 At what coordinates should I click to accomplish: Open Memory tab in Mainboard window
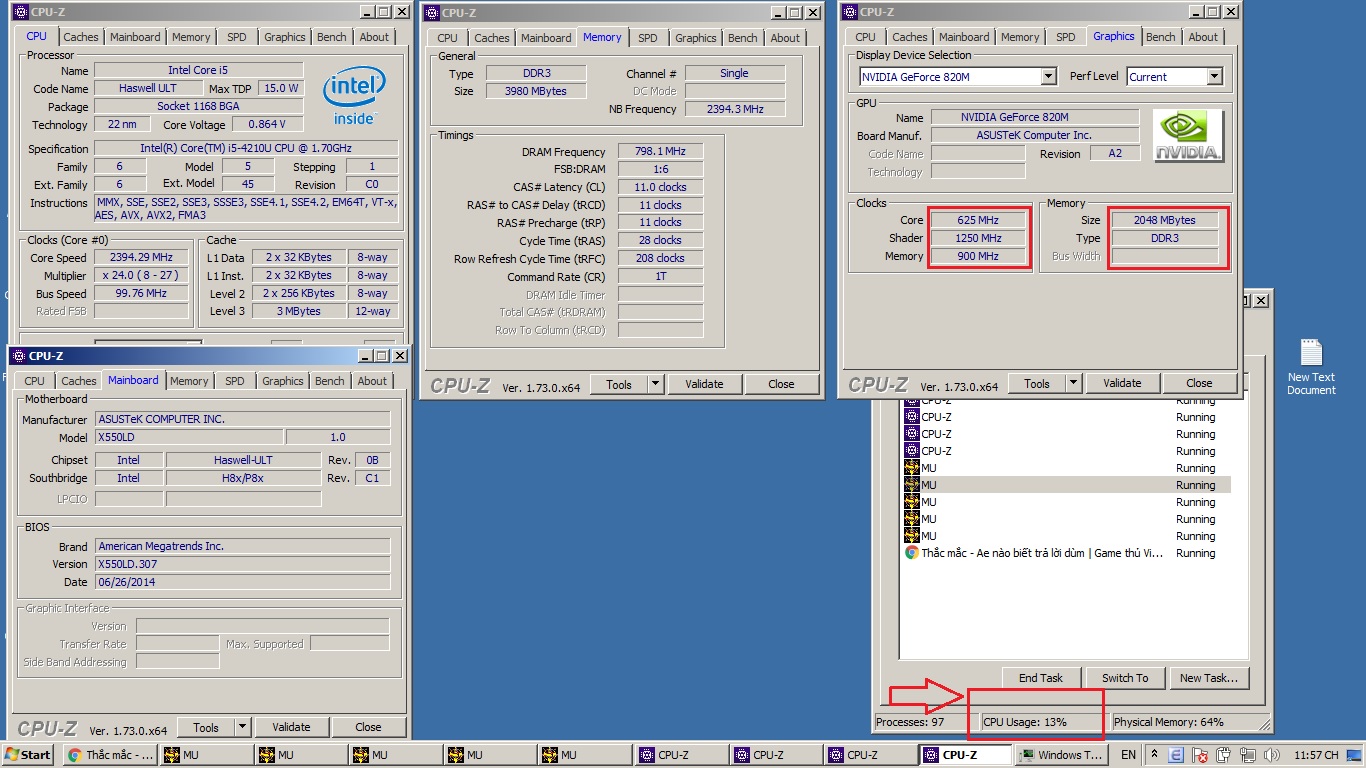tap(189, 381)
